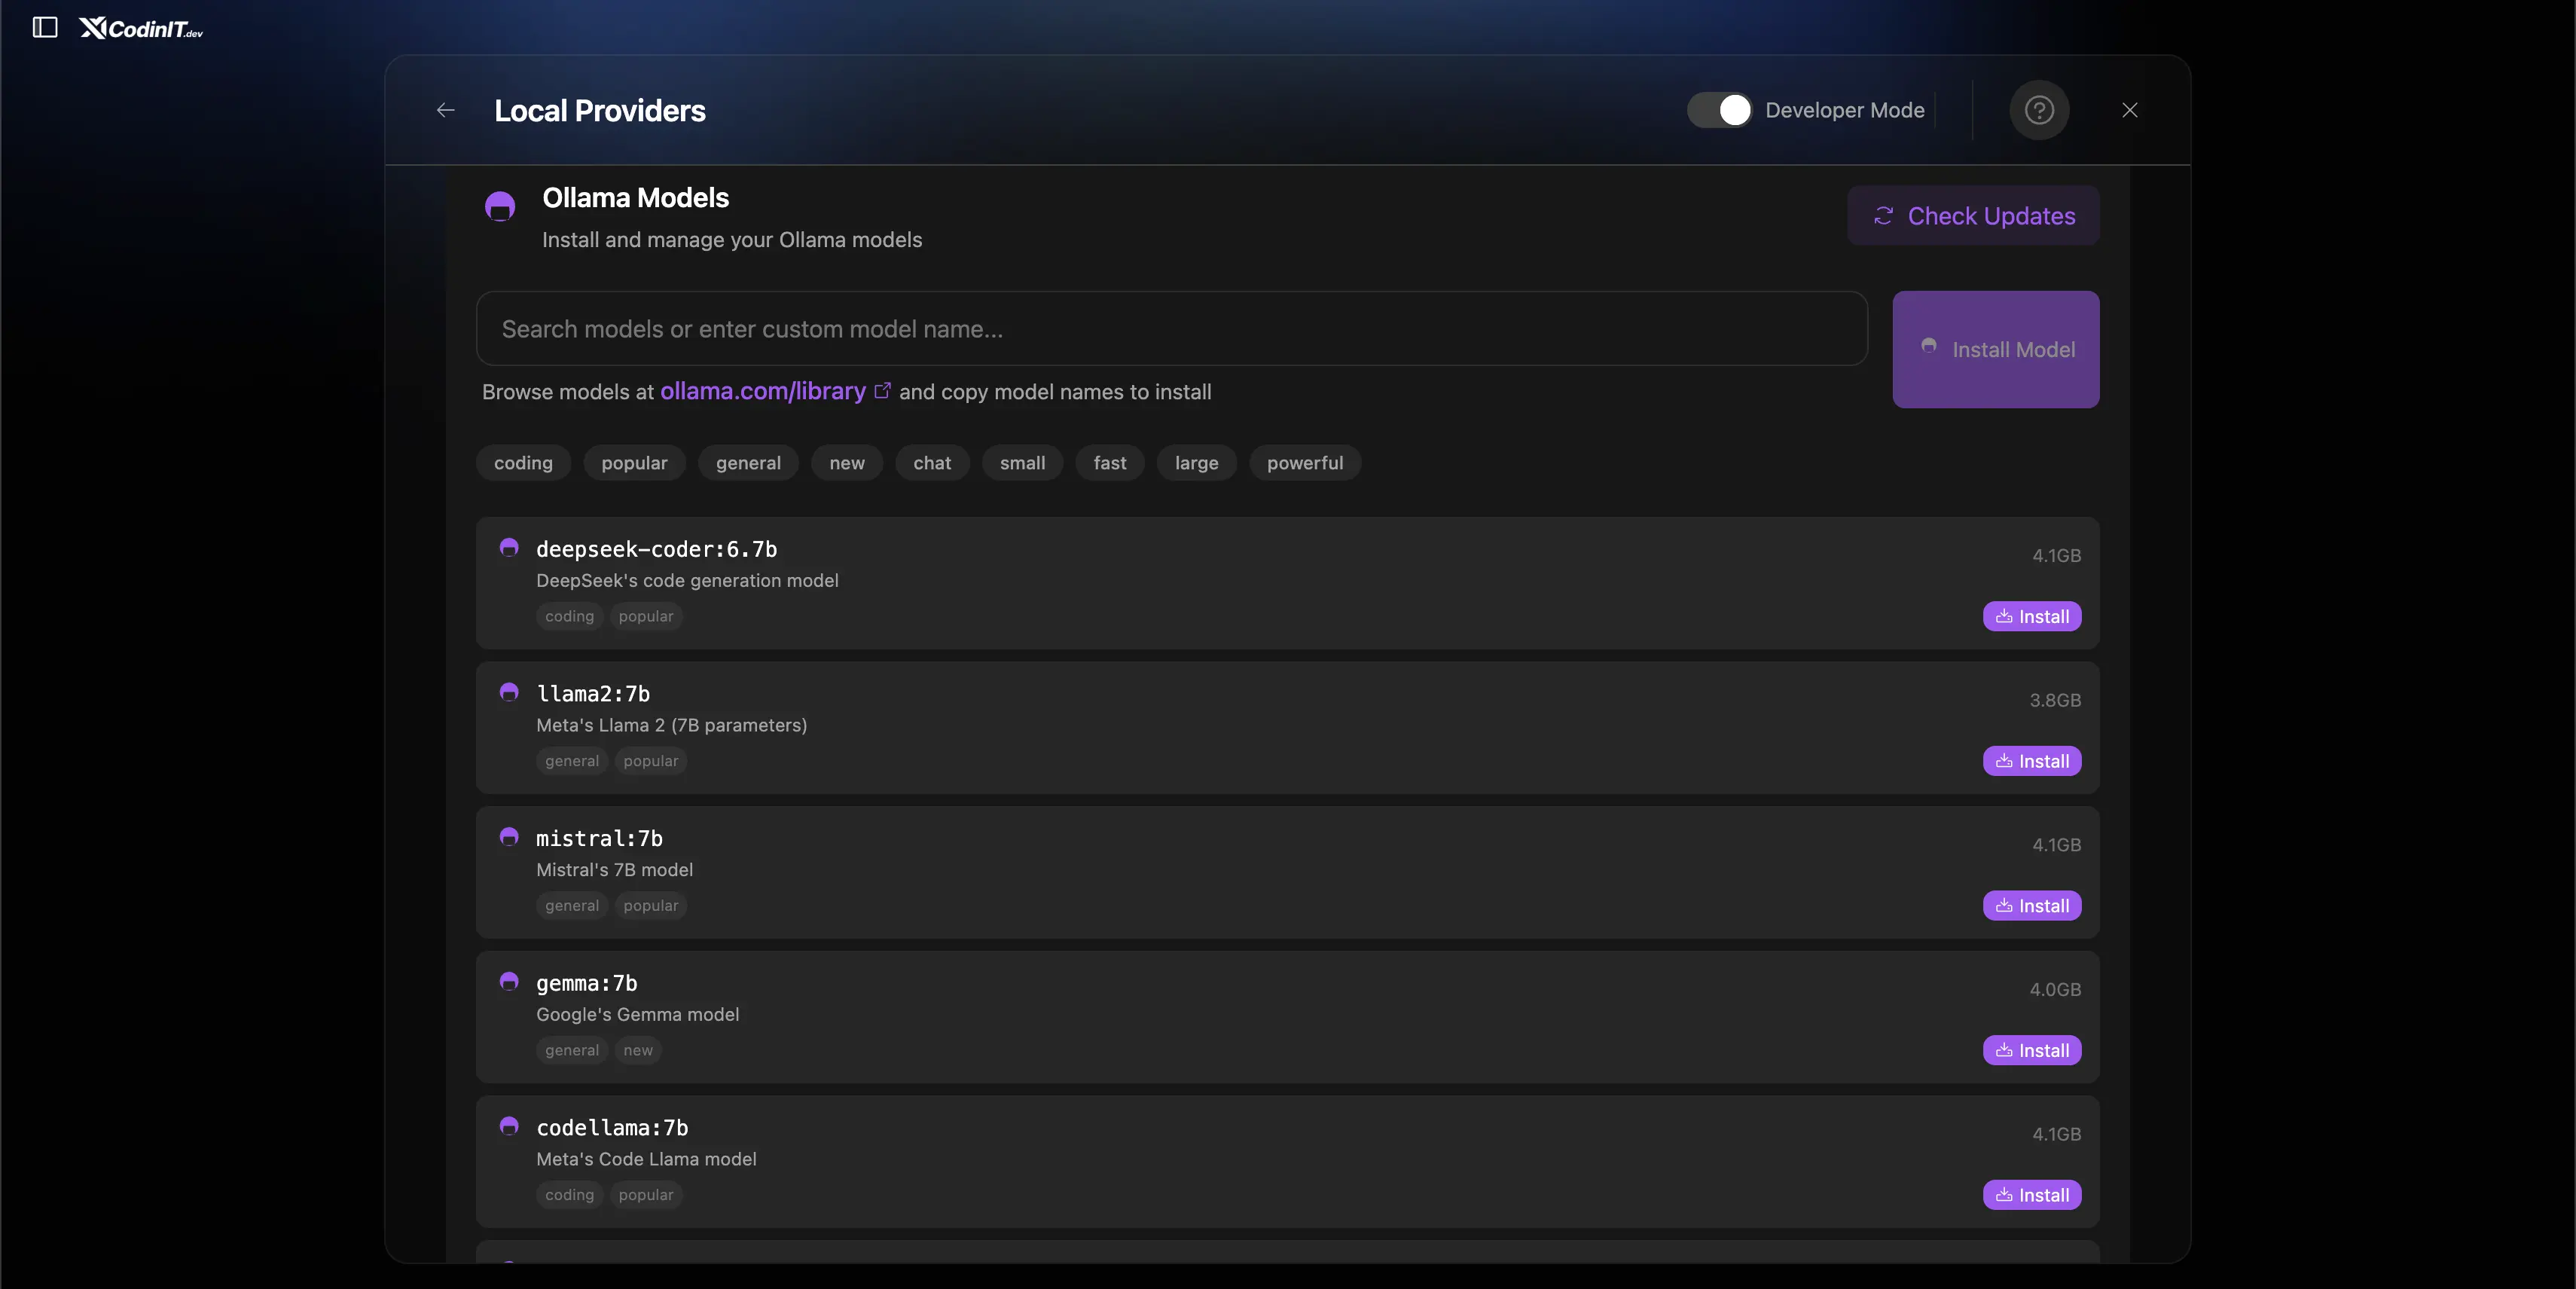
Task: Click the Check Updates button
Action: tap(1973, 216)
